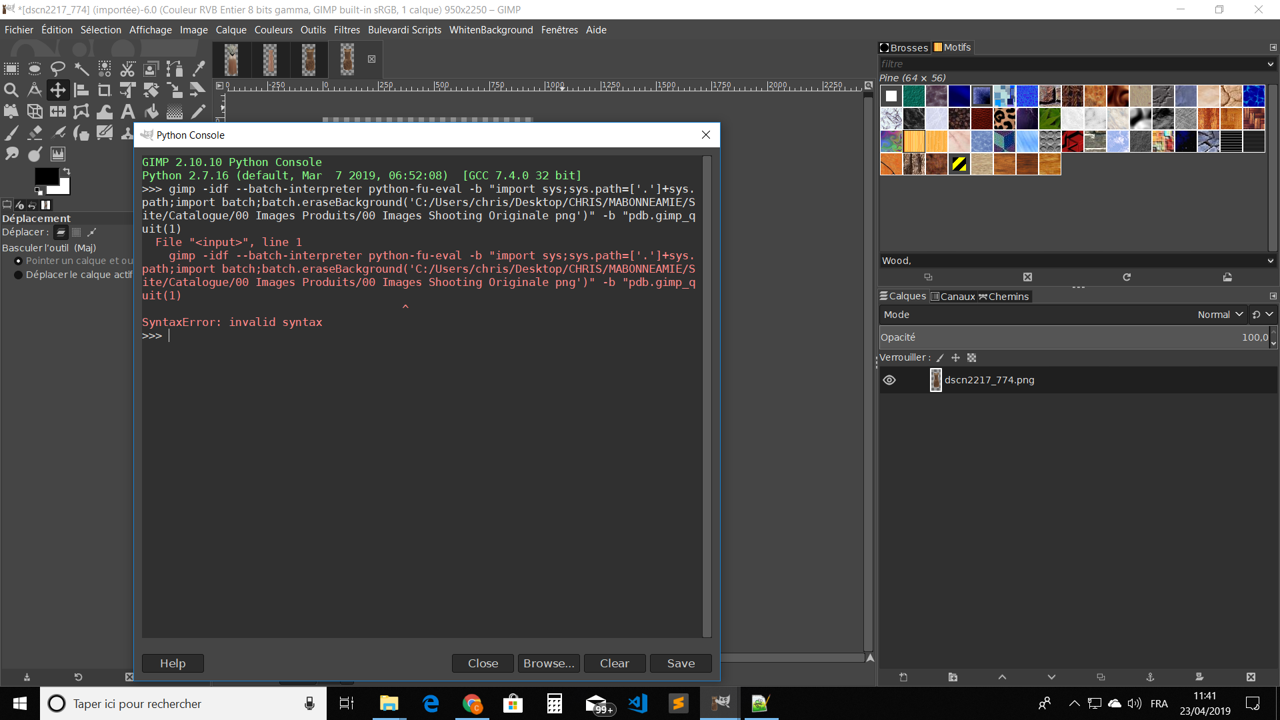Image resolution: width=1280 pixels, height=720 pixels.
Task: Open the Filtres menu
Action: pyautogui.click(x=346, y=30)
